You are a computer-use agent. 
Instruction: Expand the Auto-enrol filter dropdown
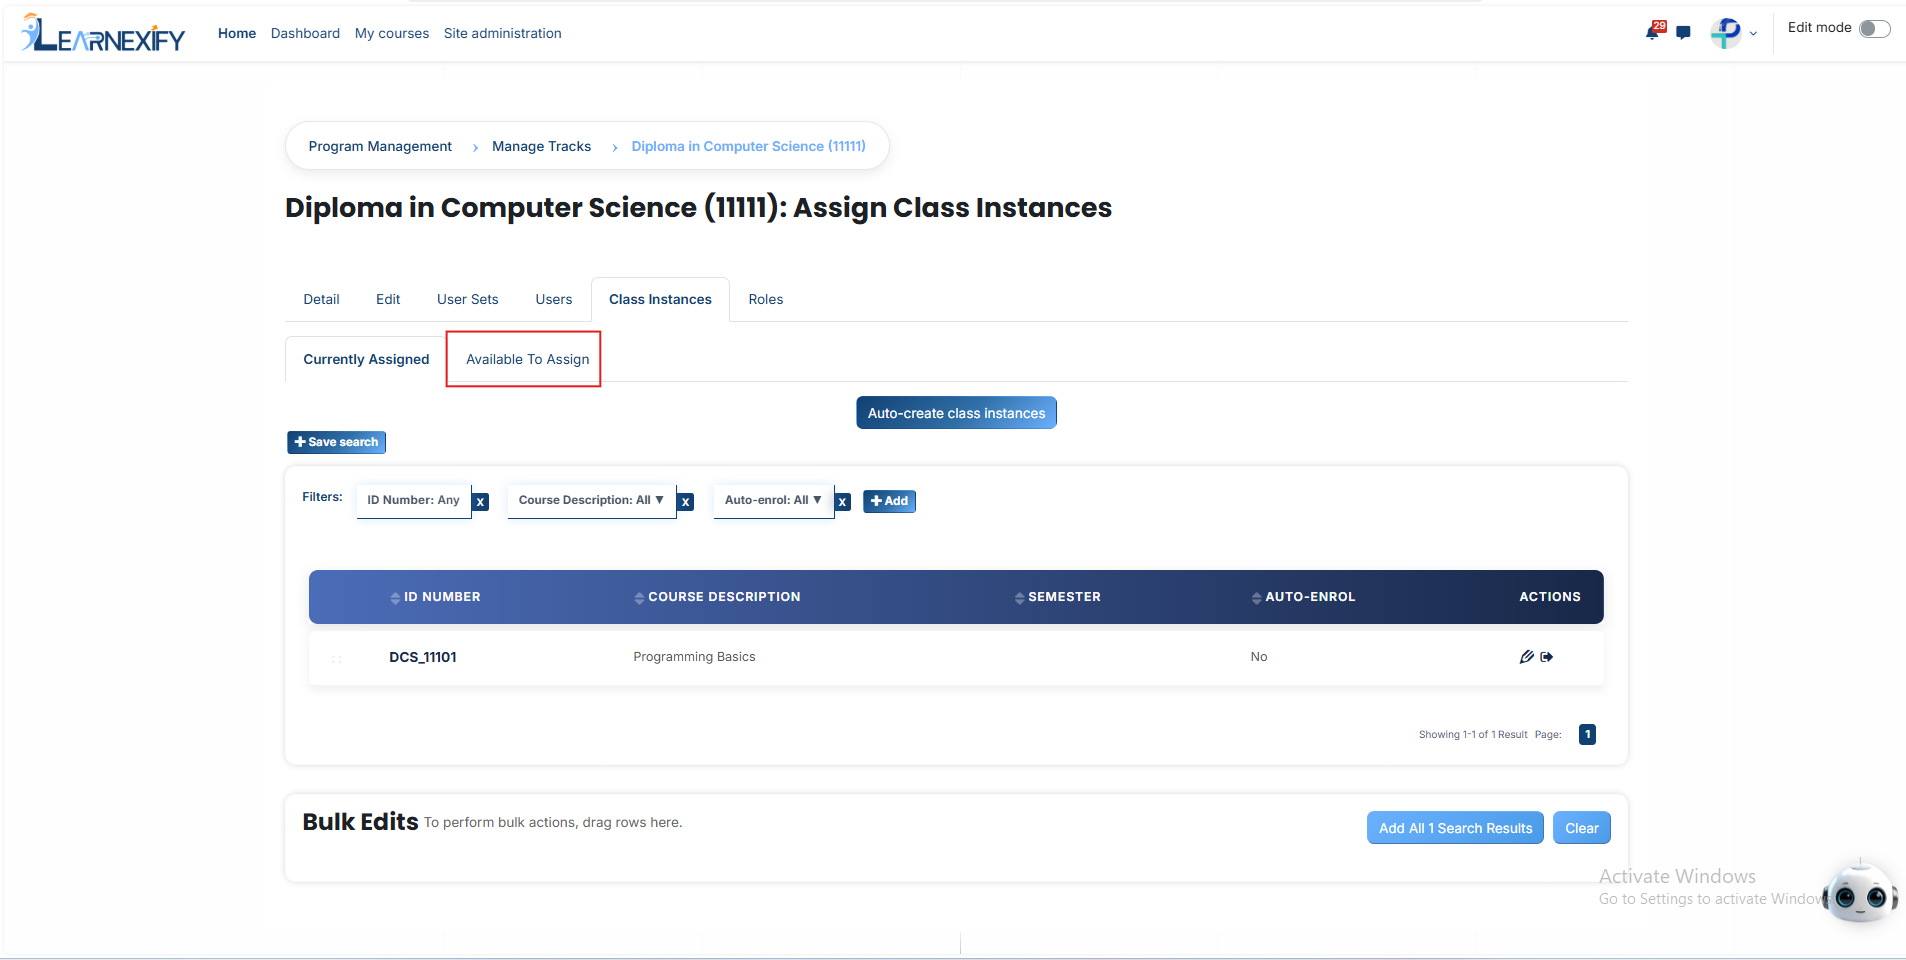click(773, 500)
